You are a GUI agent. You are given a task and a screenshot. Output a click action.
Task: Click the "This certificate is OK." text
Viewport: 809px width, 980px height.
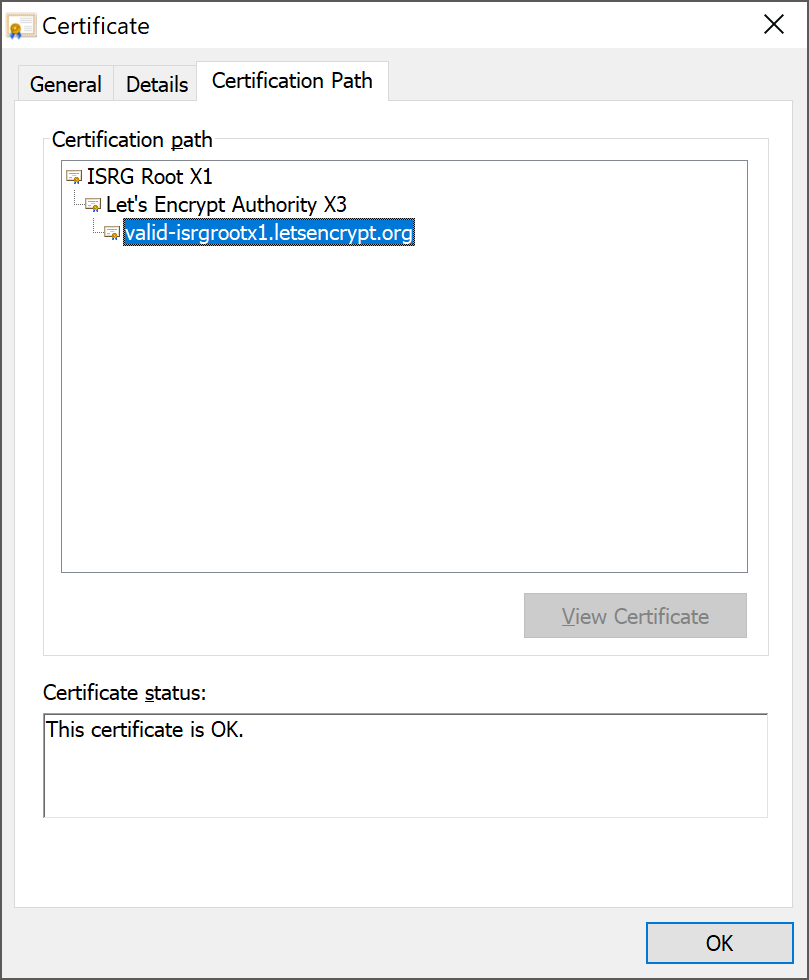click(x=144, y=729)
